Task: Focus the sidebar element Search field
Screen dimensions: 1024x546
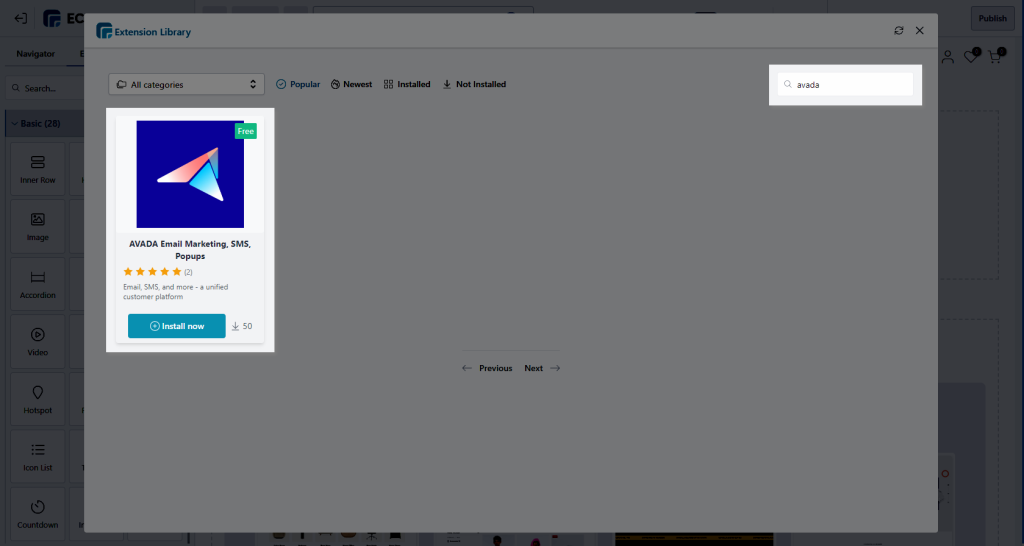Action: point(46,88)
